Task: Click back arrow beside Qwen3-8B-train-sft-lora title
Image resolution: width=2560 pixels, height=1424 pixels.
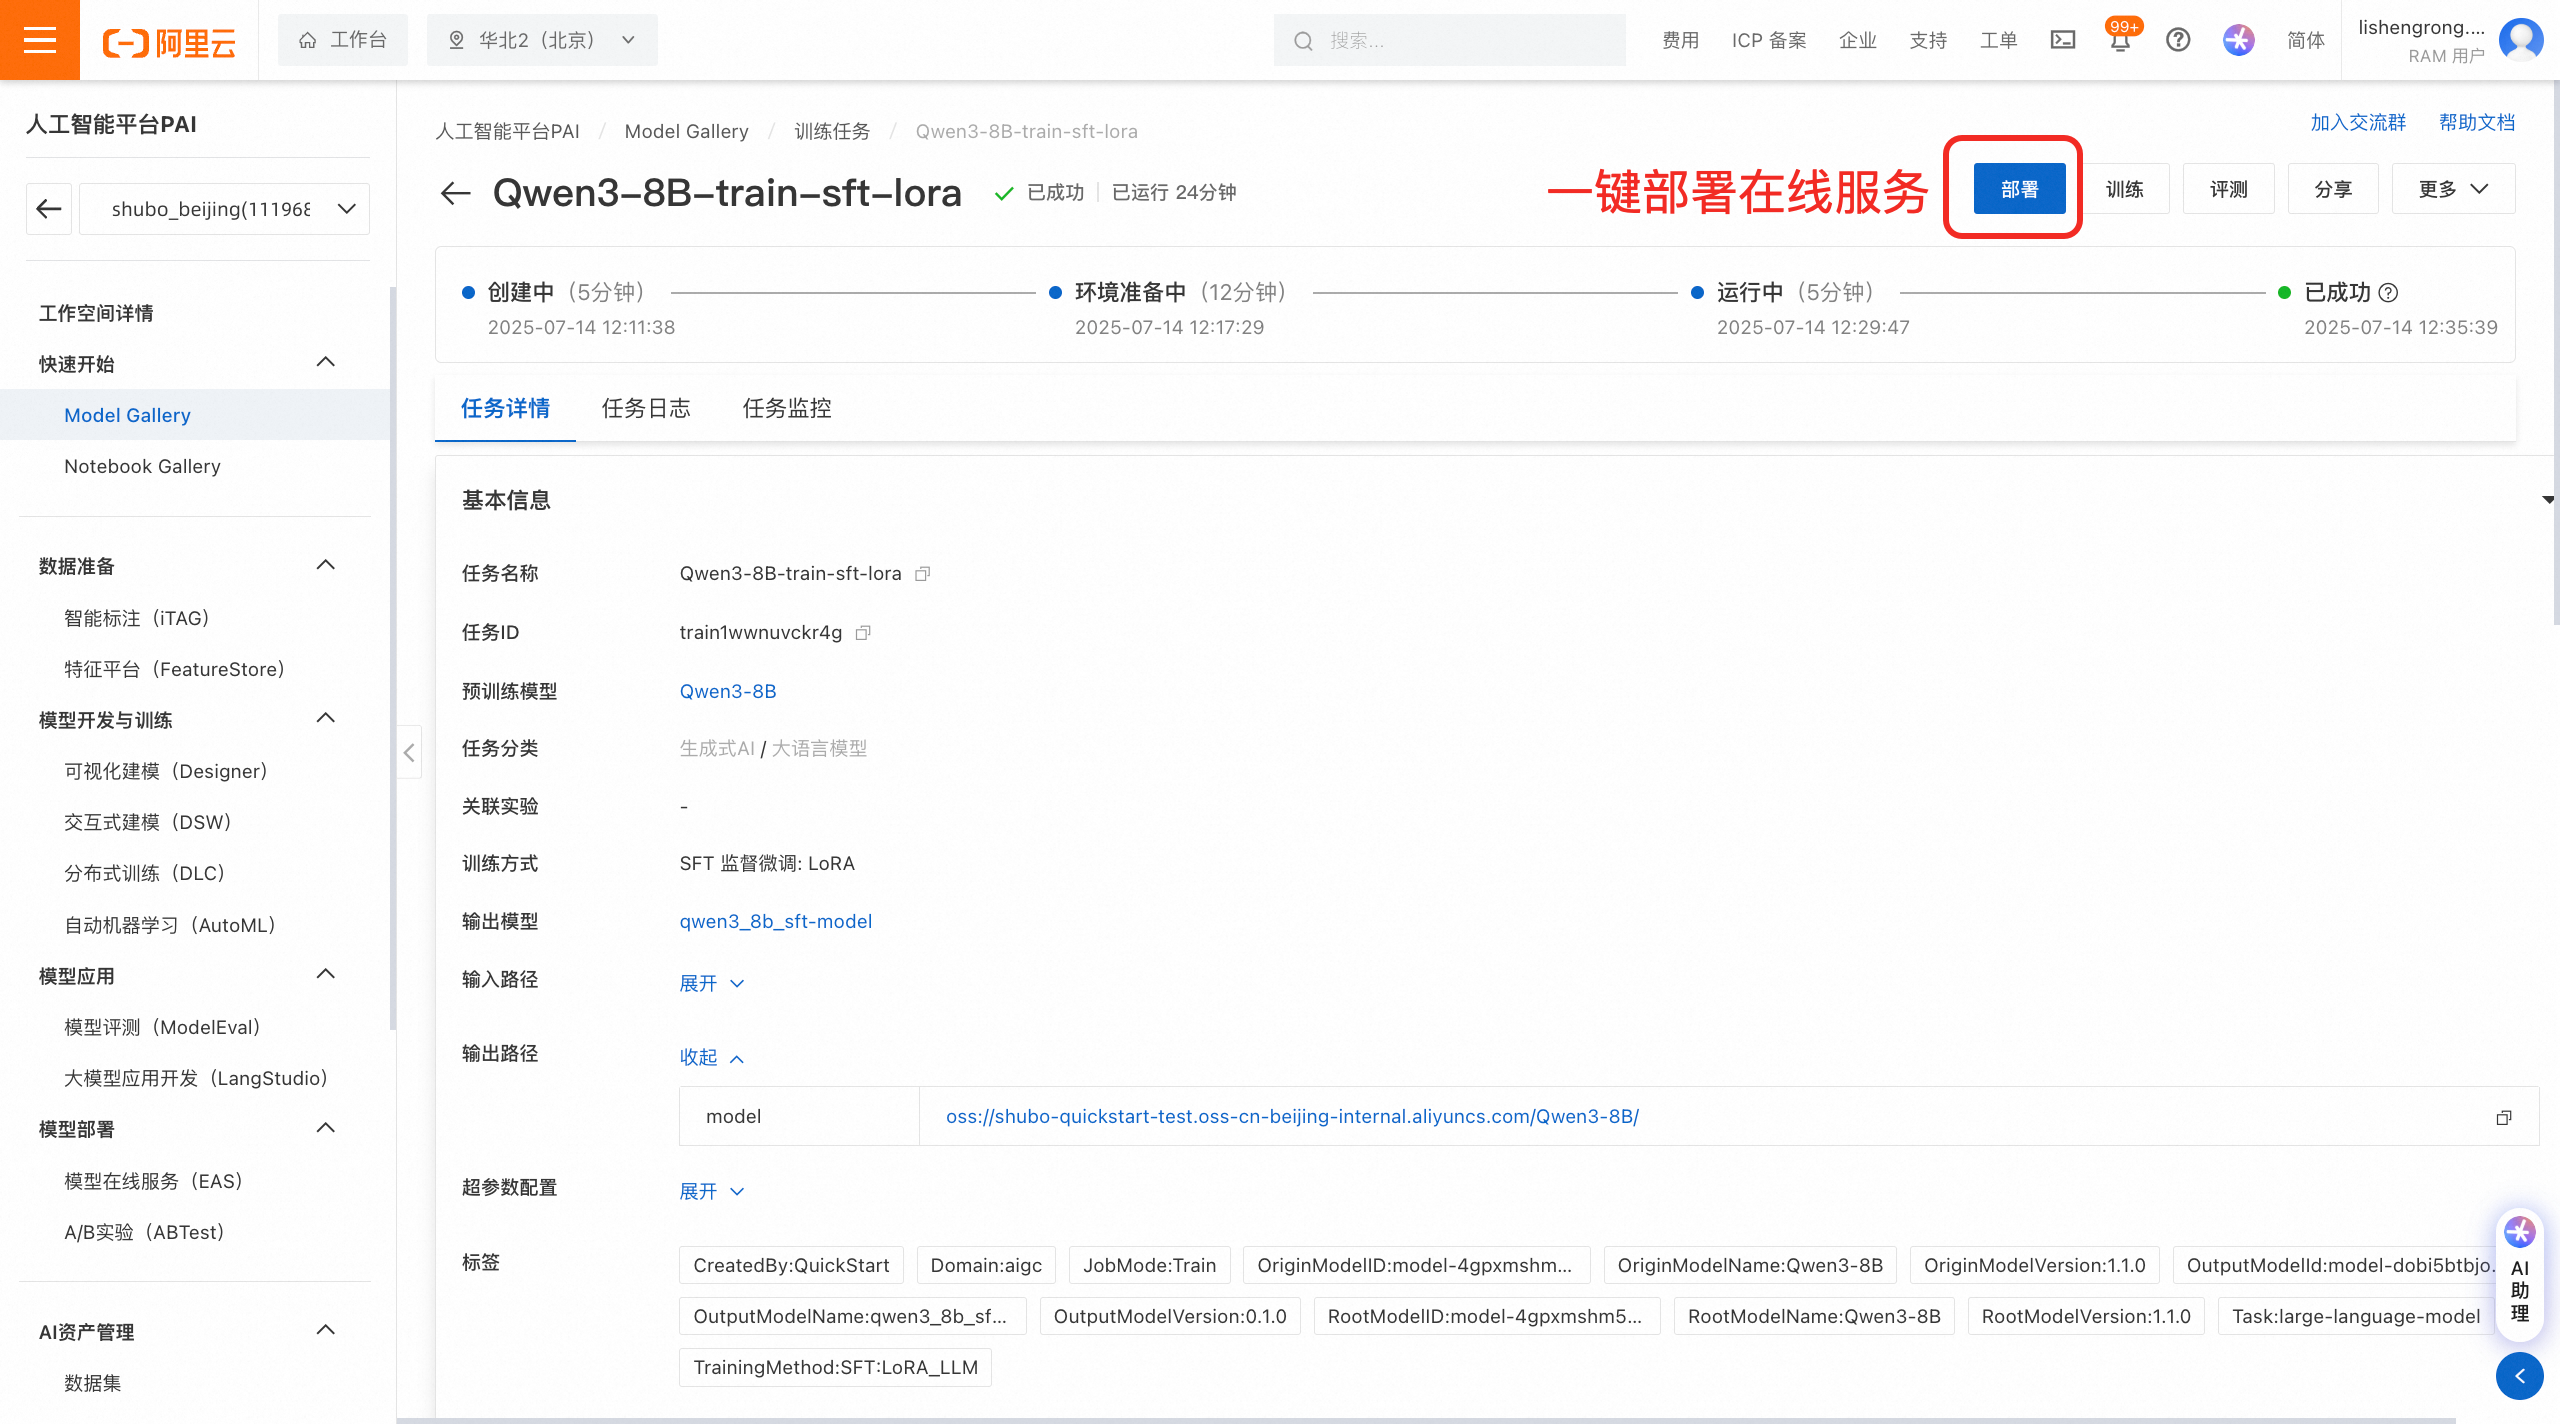Action: (456, 193)
